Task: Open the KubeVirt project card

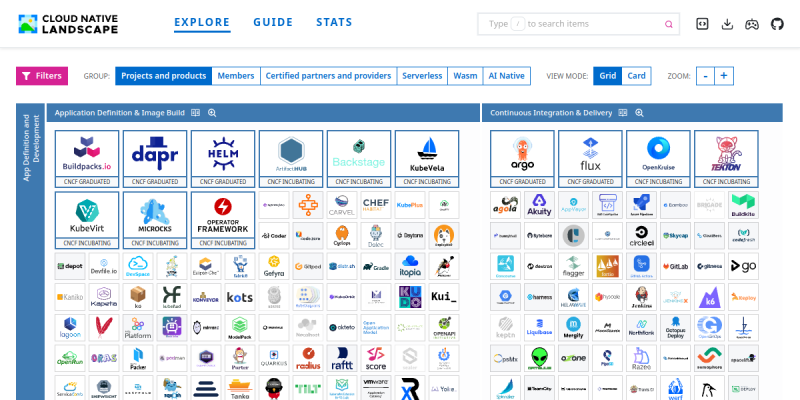Action: (x=87, y=220)
